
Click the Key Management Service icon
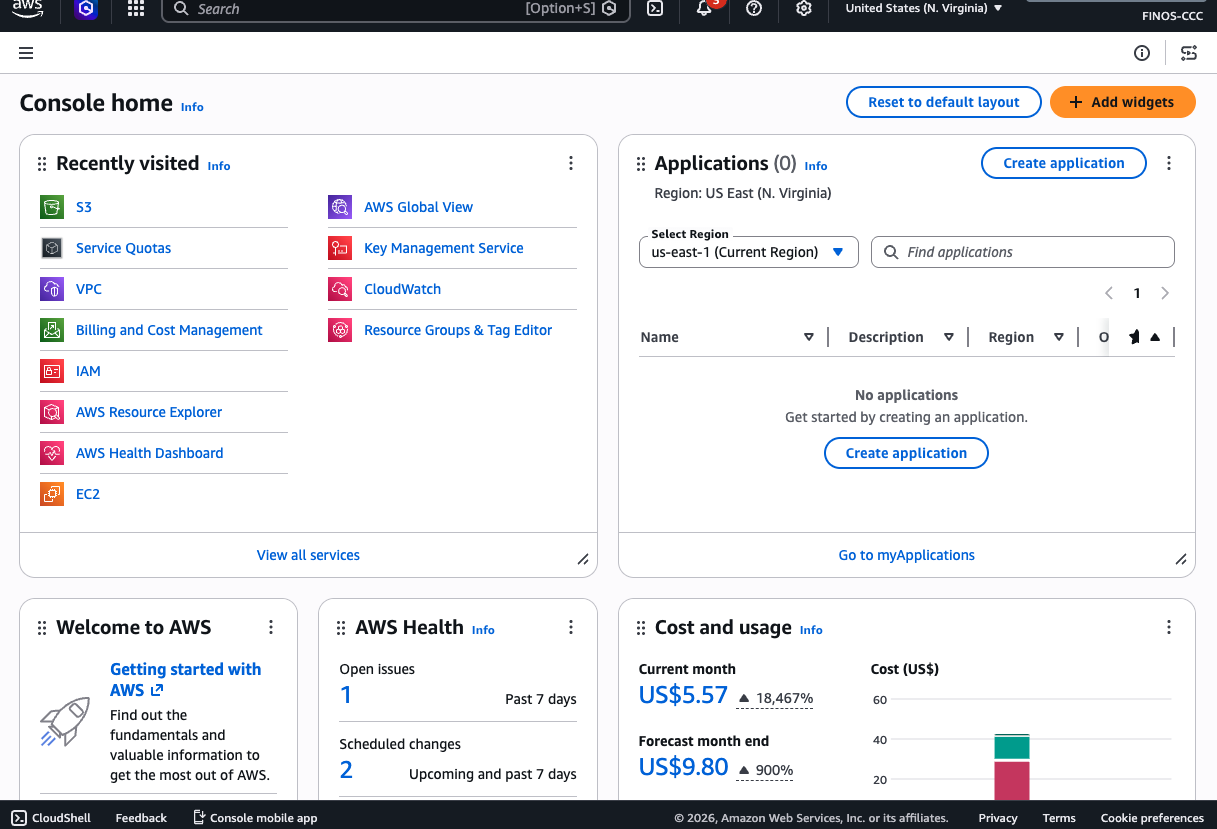point(340,248)
